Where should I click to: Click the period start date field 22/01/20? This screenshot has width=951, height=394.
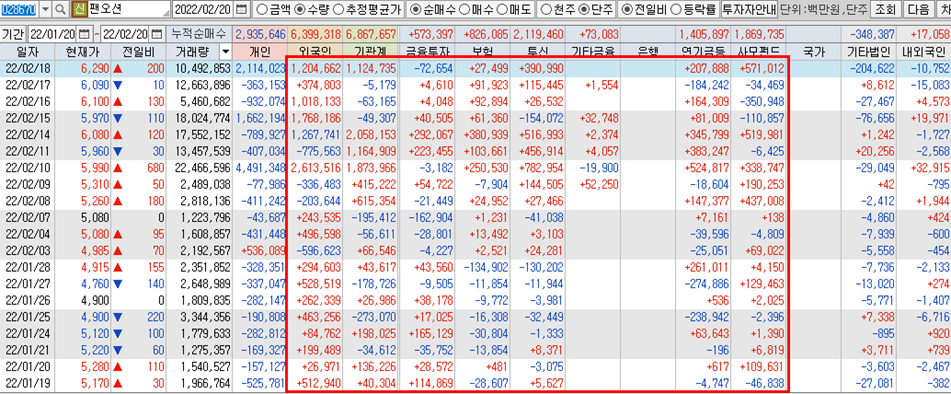click(x=53, y=35)
